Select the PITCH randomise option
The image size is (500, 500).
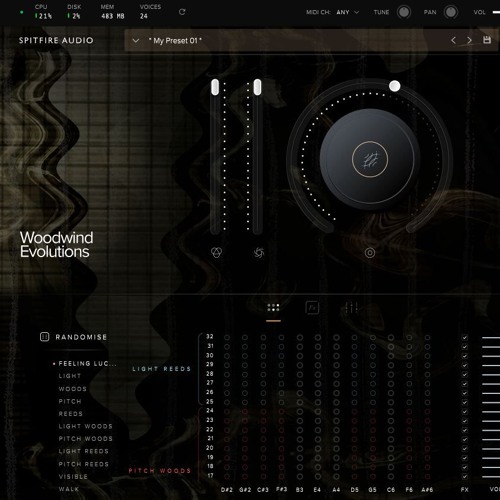tap(70, 401)
